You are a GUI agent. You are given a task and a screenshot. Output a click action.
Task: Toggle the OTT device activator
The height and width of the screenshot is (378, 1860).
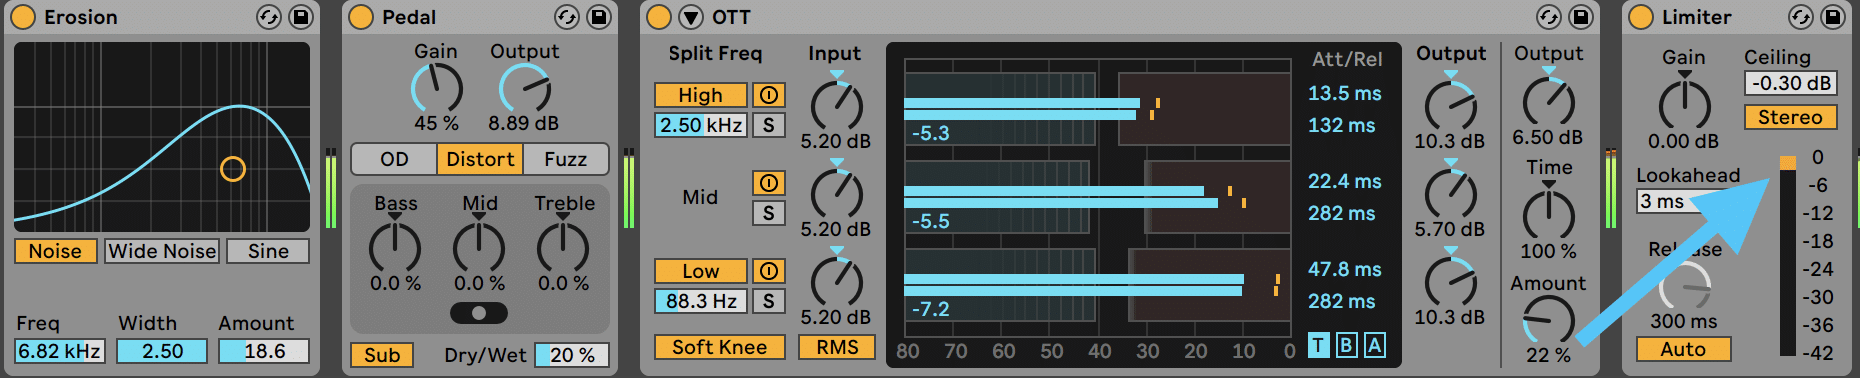(x=659, y=17)
